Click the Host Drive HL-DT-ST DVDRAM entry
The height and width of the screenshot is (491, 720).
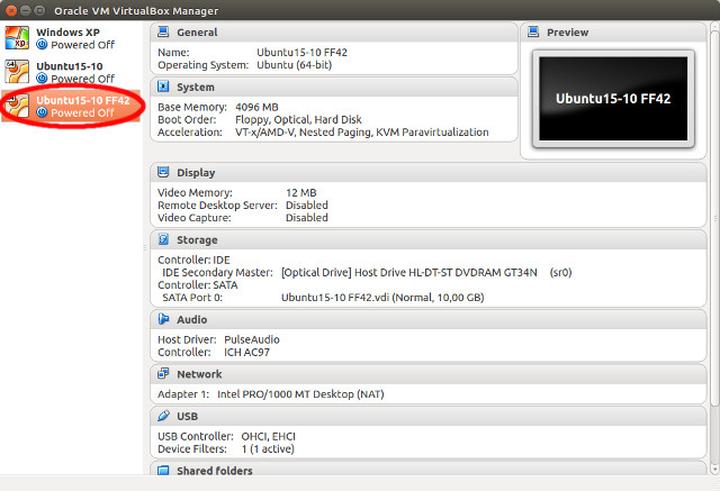click(427, 272)
